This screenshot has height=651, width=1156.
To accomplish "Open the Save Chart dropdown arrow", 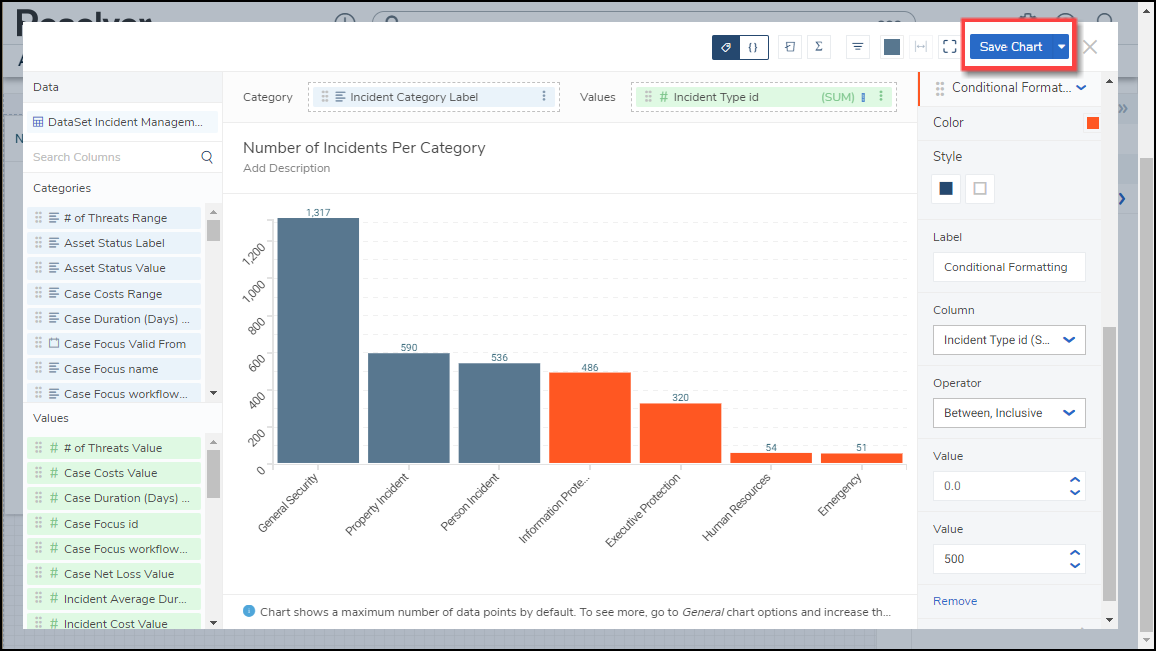I will pos(1061,47).
